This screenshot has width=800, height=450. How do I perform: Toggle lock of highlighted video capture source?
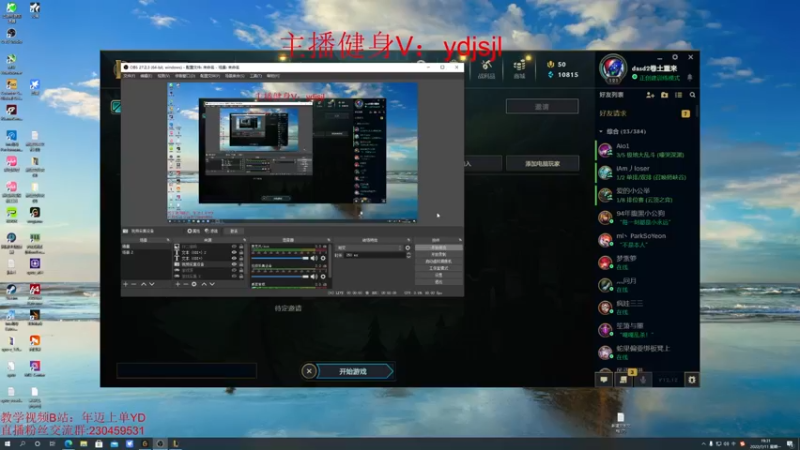pos(241,264)
